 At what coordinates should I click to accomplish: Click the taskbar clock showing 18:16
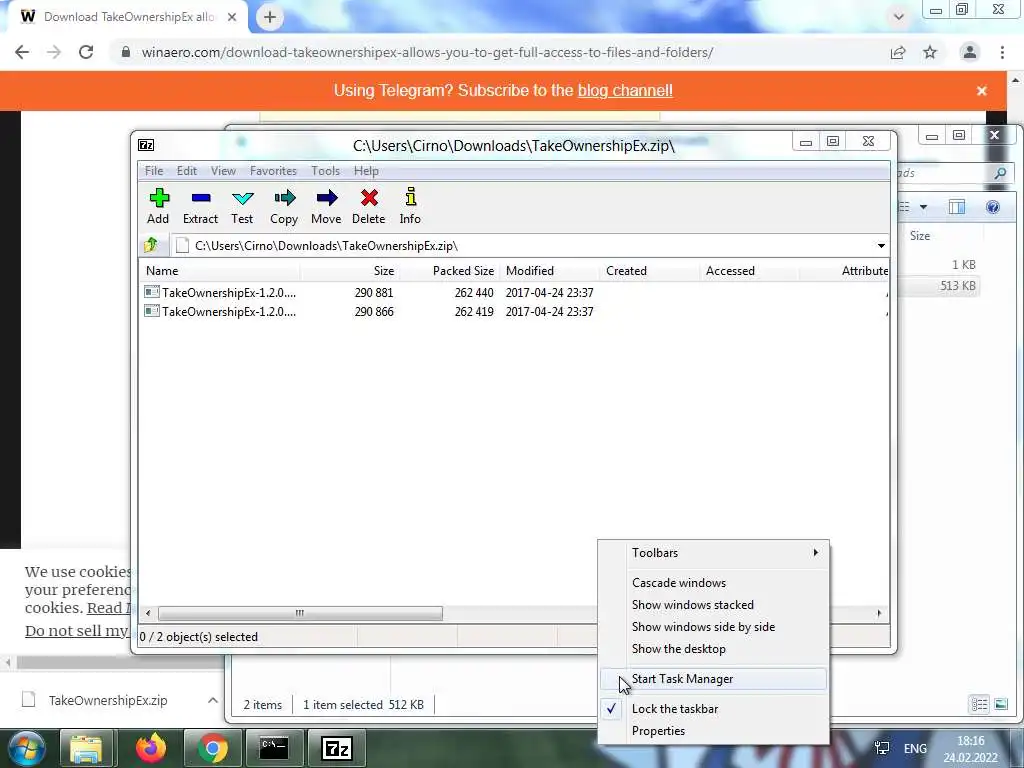tap(970, 749)
